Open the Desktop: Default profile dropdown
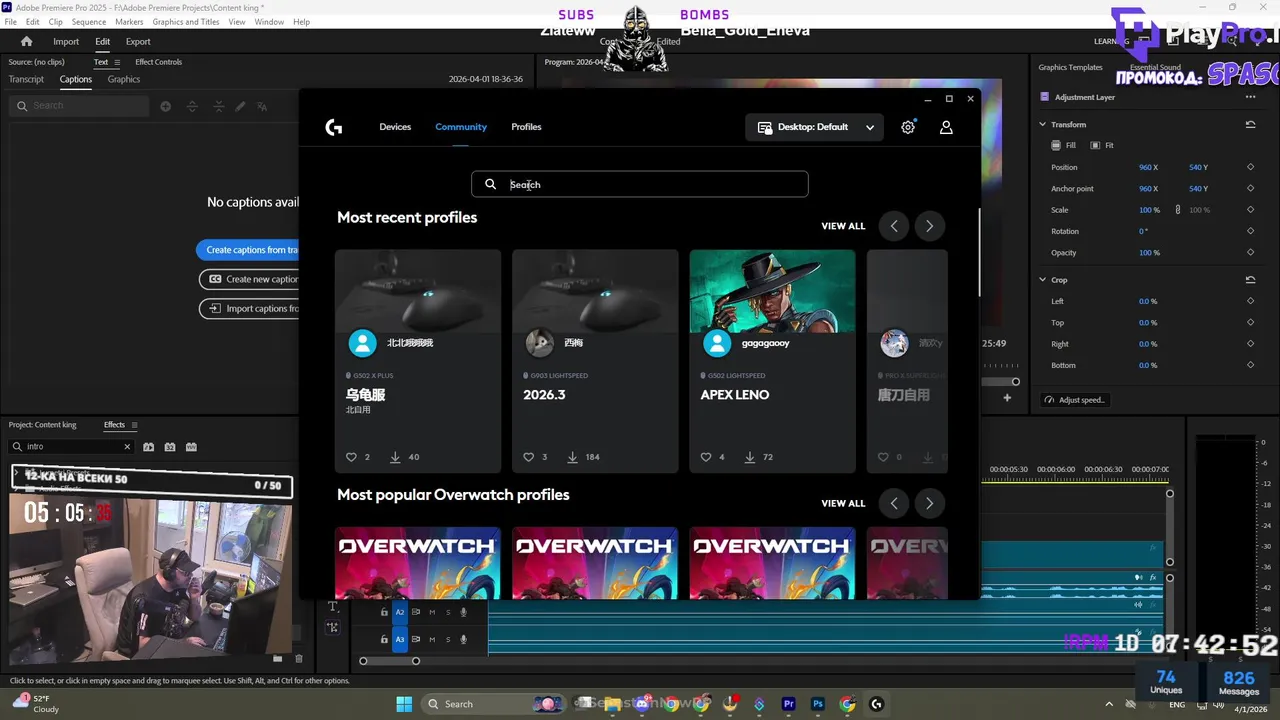The width and height of the screenshot is (1280, 720). 814,127
